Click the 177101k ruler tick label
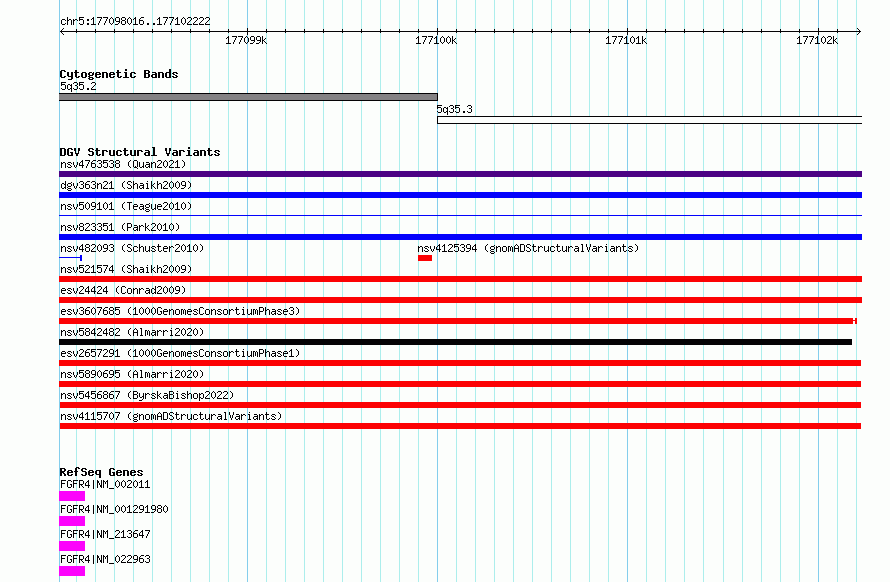 [x=626, y=40]
